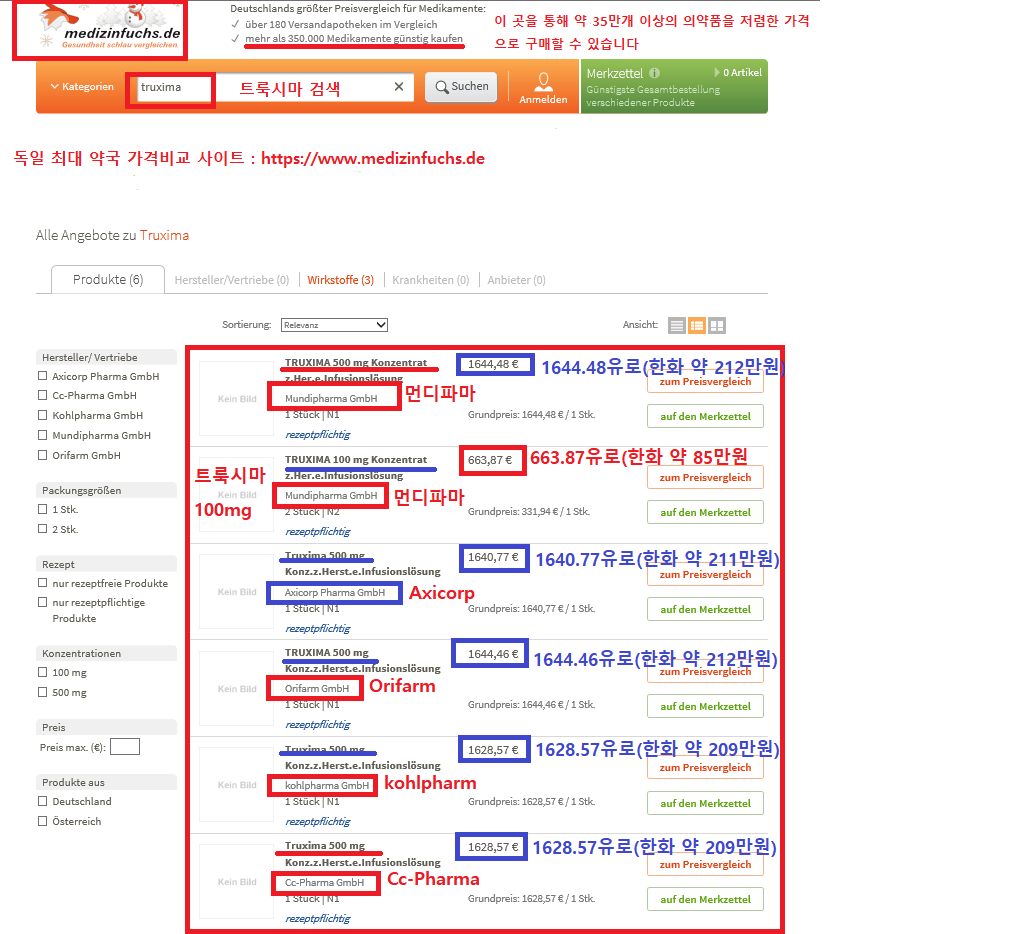The height and width of the screenshot is (934, 1024).
Task: Tick the Cc-Pharma GmbH manufacturer filter
Action: [42, 395]
